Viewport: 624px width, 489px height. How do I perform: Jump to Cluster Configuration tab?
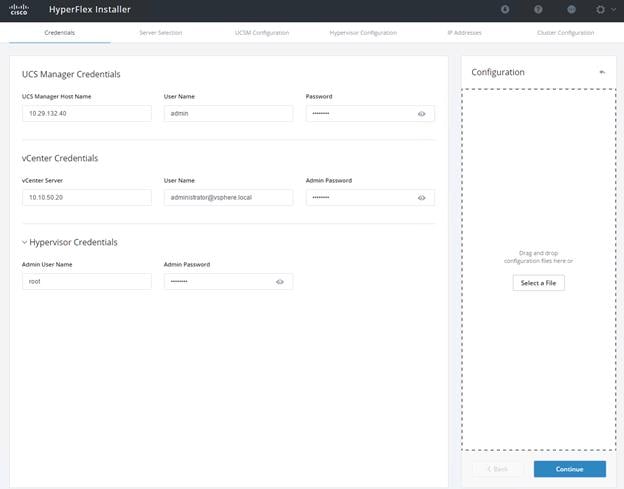[566, 33]
